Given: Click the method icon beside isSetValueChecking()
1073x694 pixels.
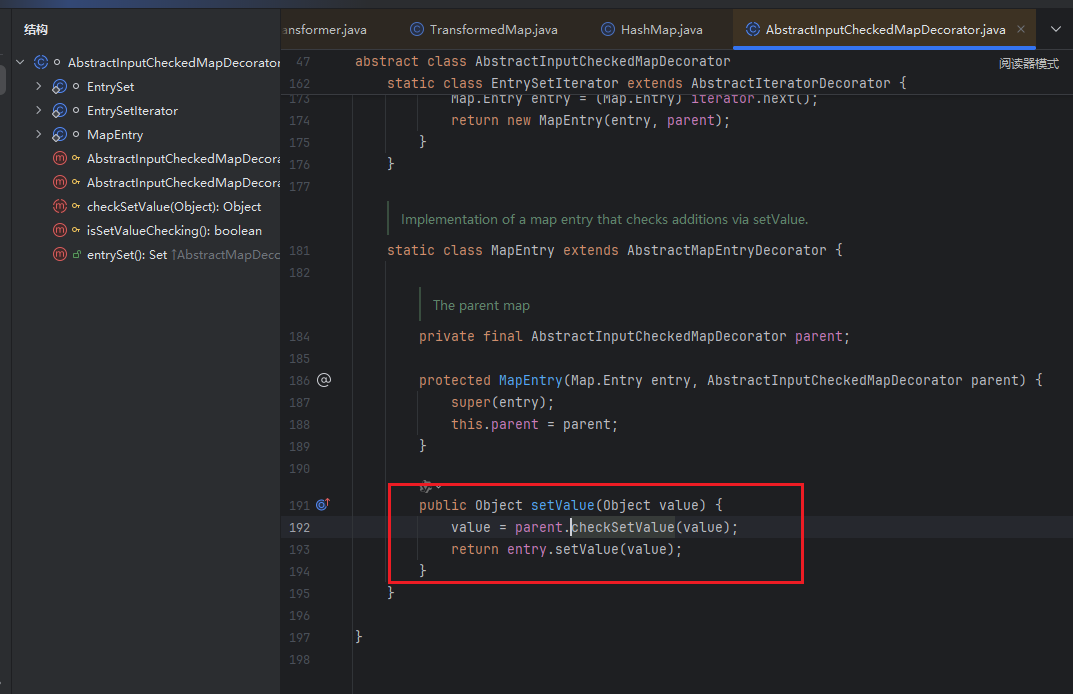Looking at the screenshot, I should [x=60, y=231].
